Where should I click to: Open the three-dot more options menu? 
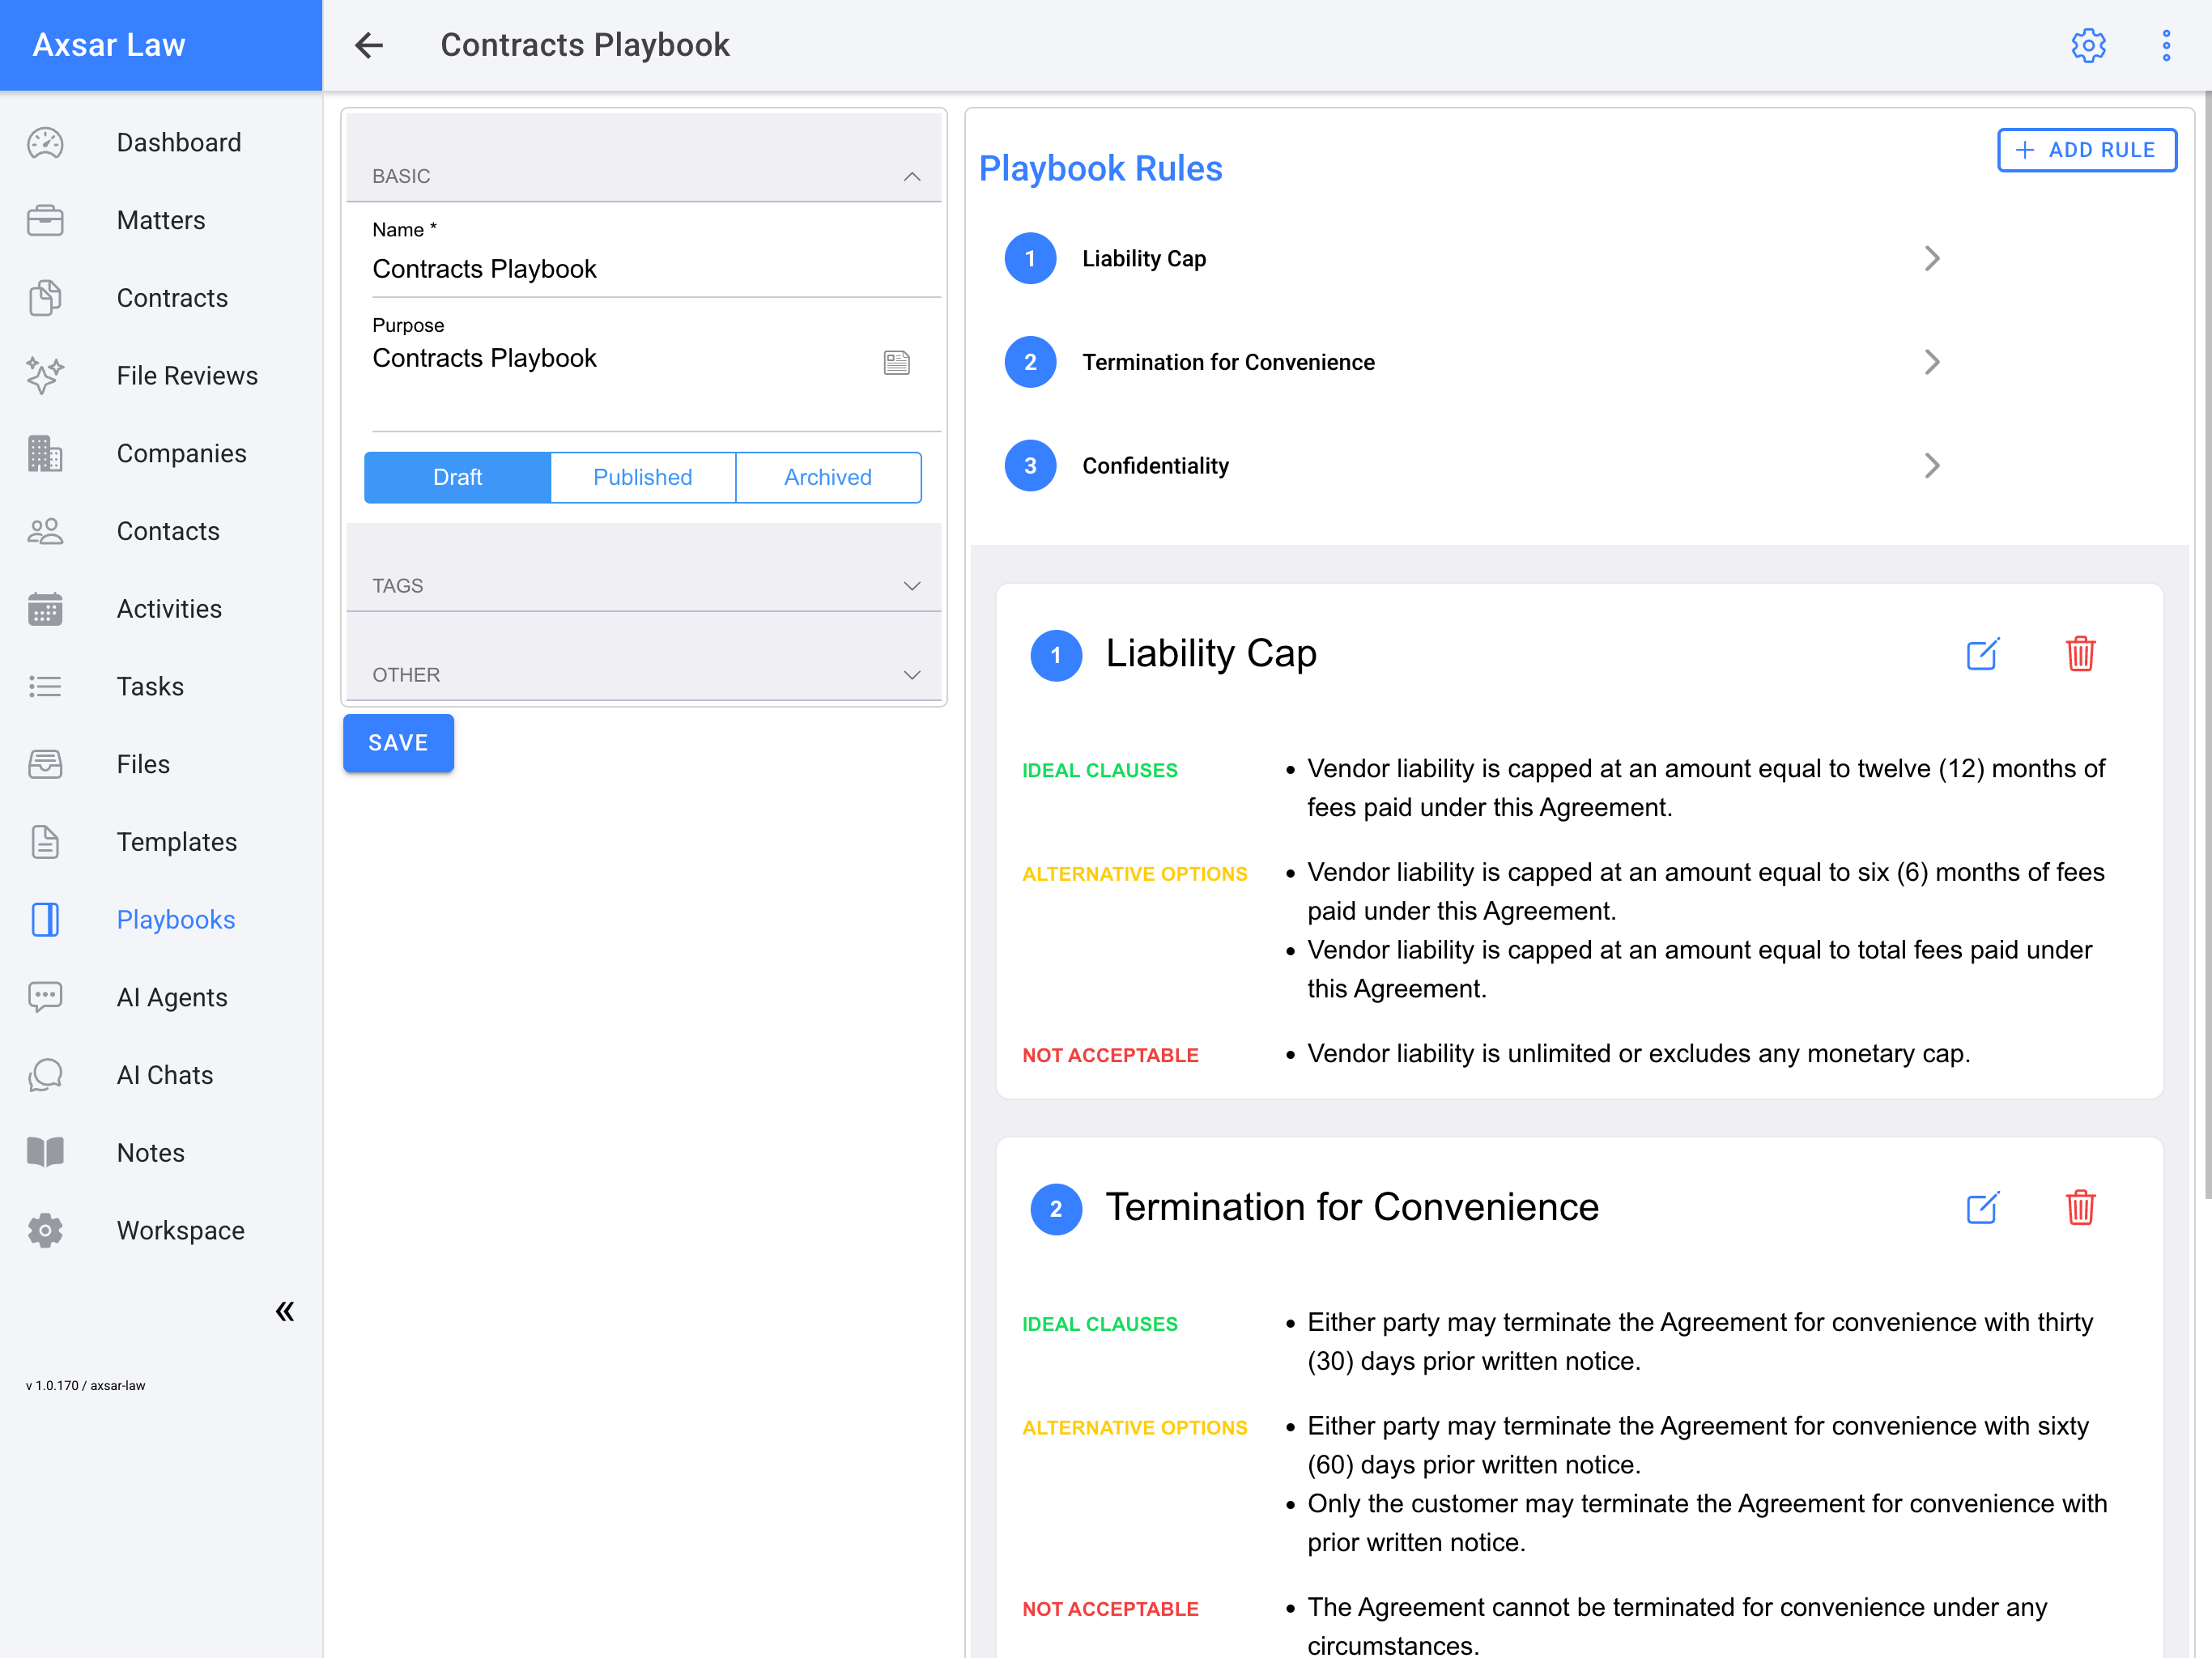(x=2165, y=45)
